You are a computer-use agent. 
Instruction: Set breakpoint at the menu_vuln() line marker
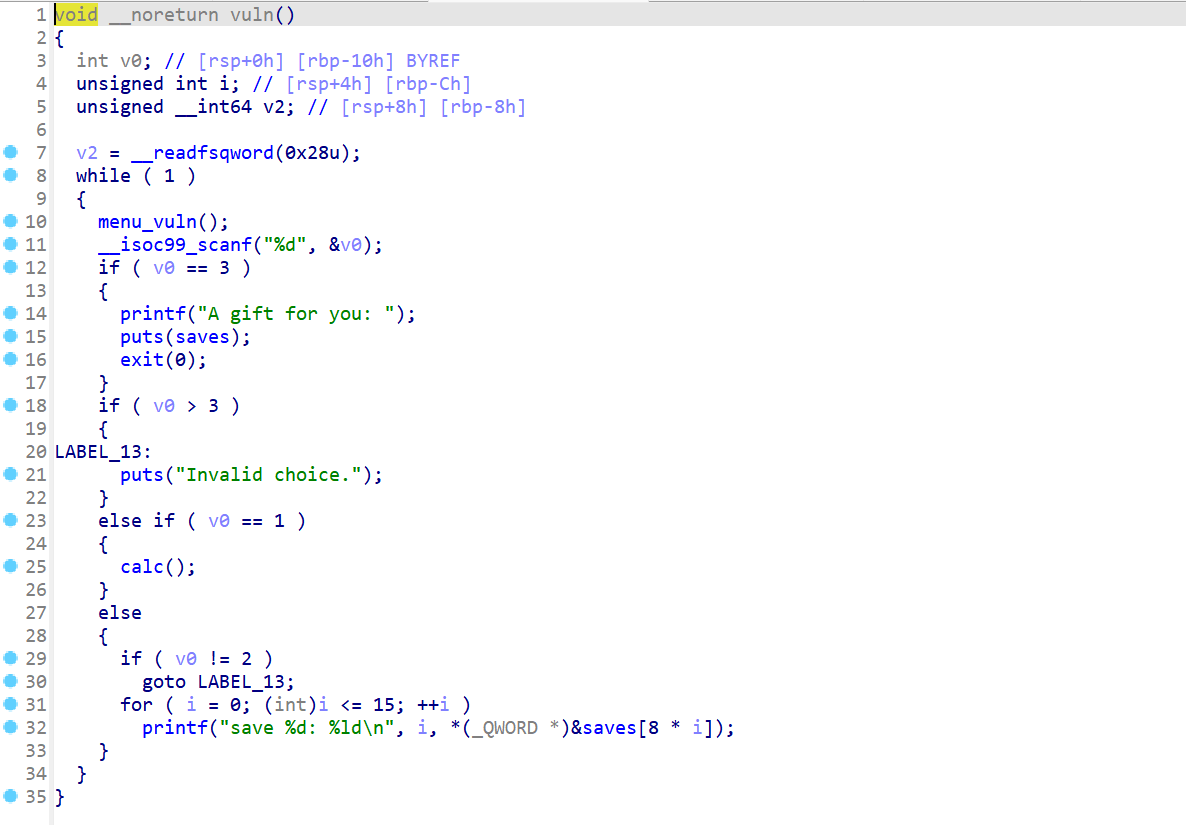(11, 222)
